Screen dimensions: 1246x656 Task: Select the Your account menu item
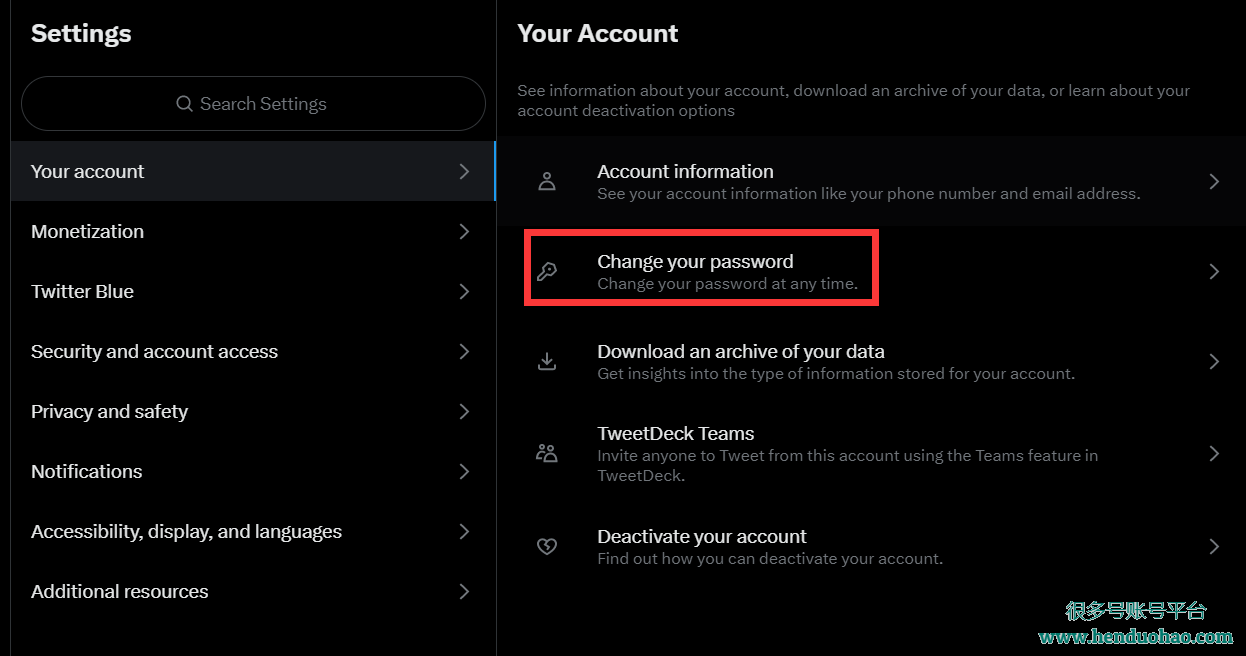click(88, 171)
